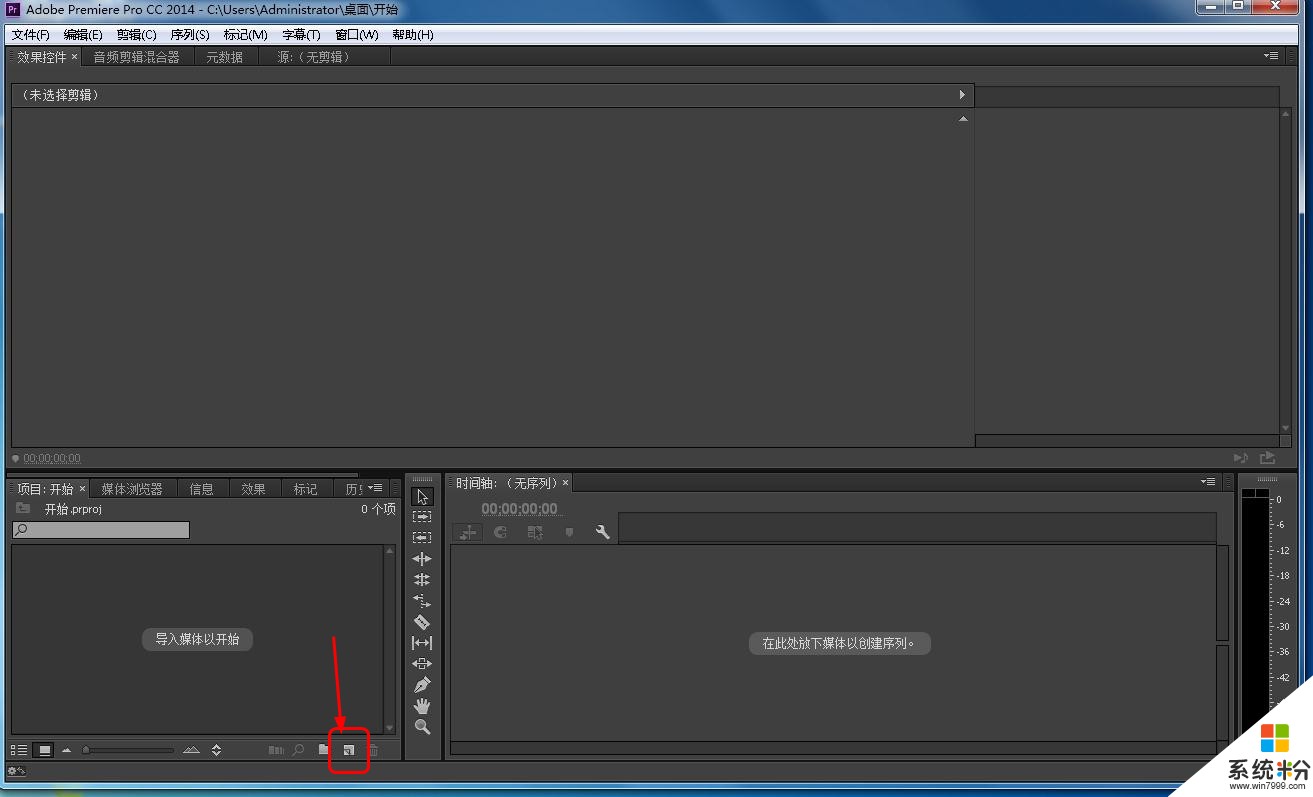The image size is (1313, 797).
Task: Switch to the 元数据 tab
Action: tap(225, 57)
